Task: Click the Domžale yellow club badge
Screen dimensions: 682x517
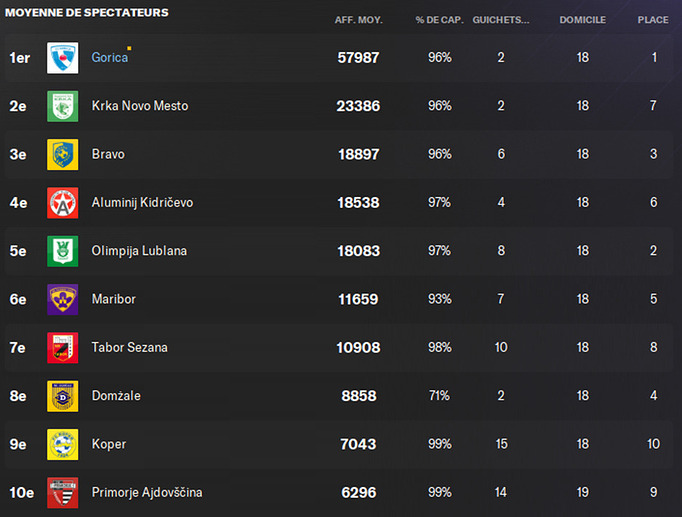Action: 63,396
